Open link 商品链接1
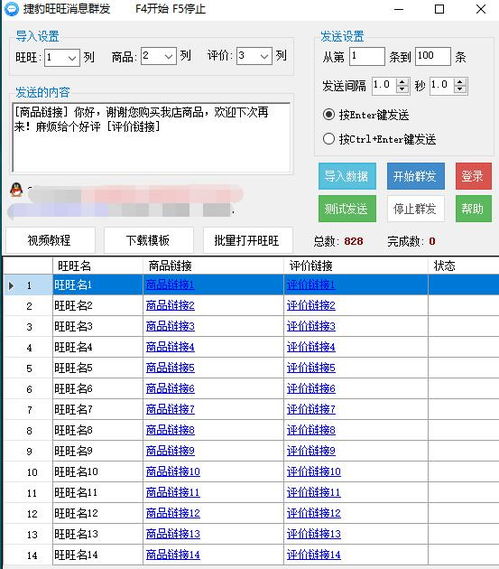Image resolution: width=499 pixels, height=569 pixels. (x=170, y=285)
